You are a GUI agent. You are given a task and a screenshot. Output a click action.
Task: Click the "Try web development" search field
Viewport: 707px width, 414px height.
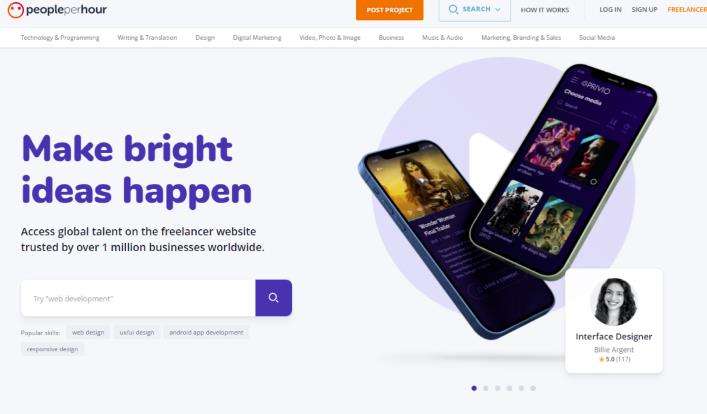(138, 298)
